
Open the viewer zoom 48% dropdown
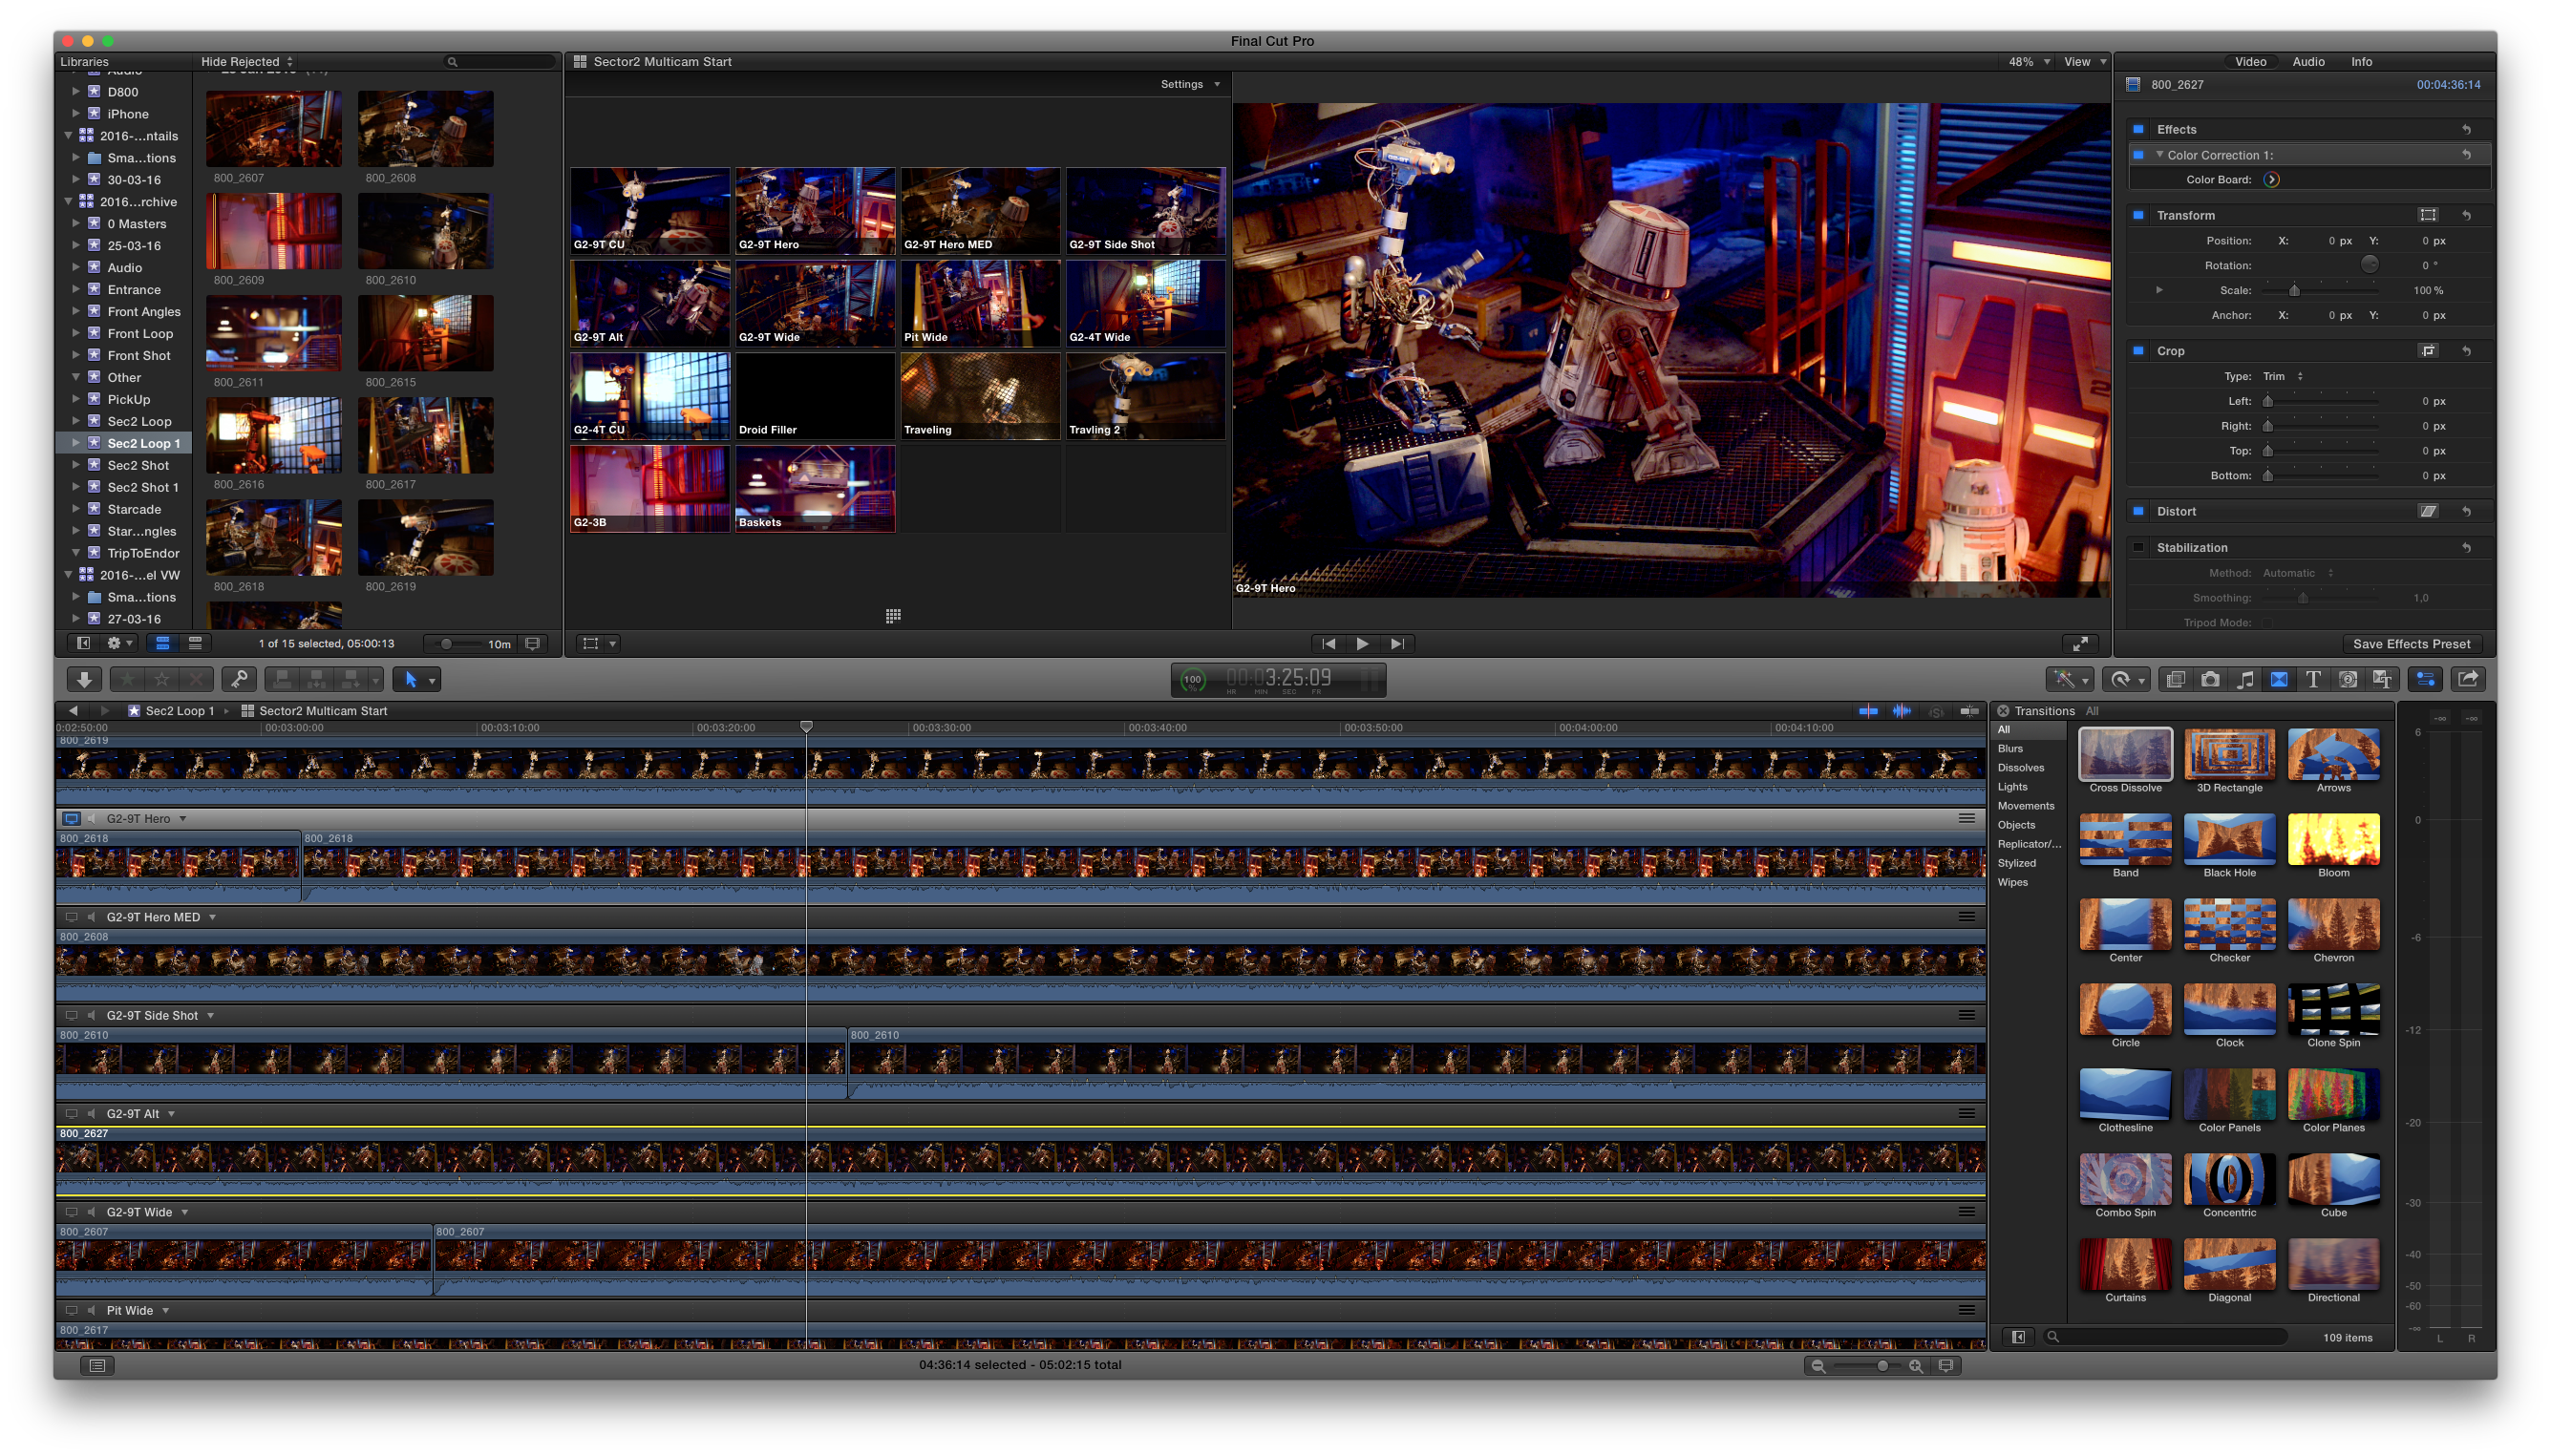pyautogui.click(x=2028, y=62)
